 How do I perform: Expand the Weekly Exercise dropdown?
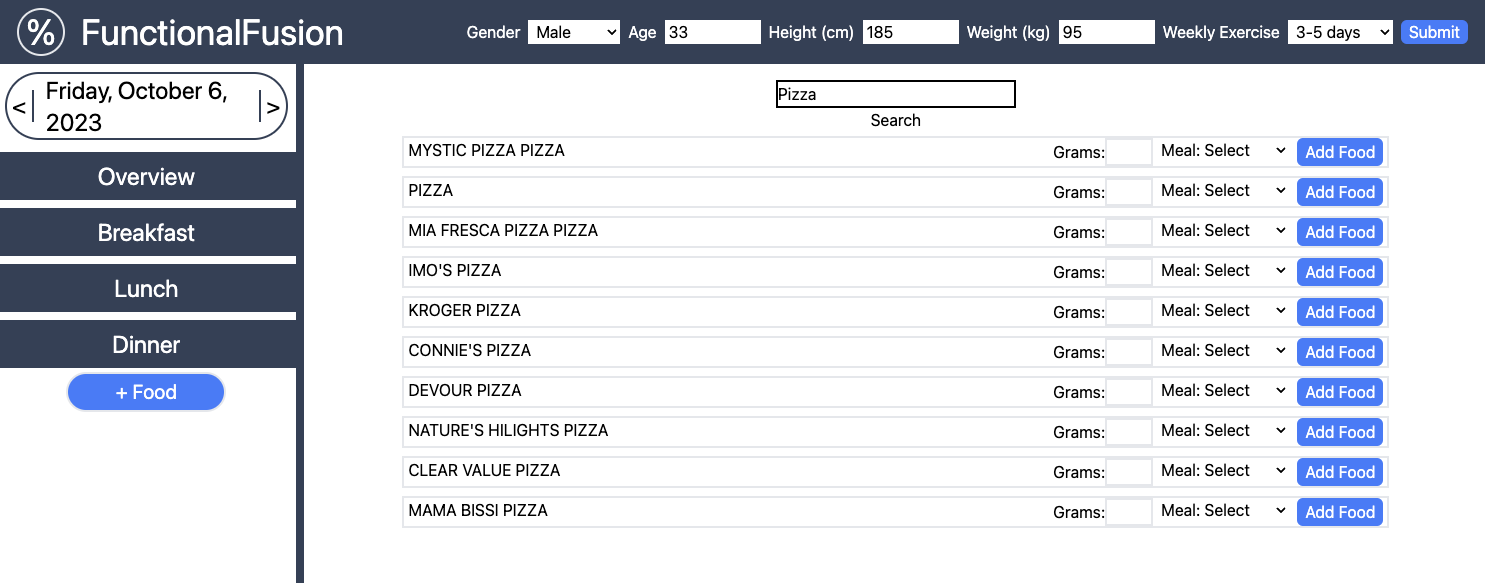[1340, 32]
